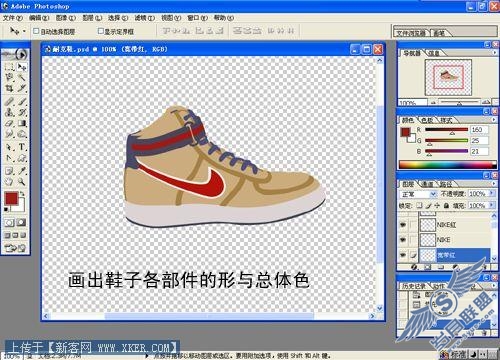
Task: Switch to the 路径 Paths tab
Action: 446,184
